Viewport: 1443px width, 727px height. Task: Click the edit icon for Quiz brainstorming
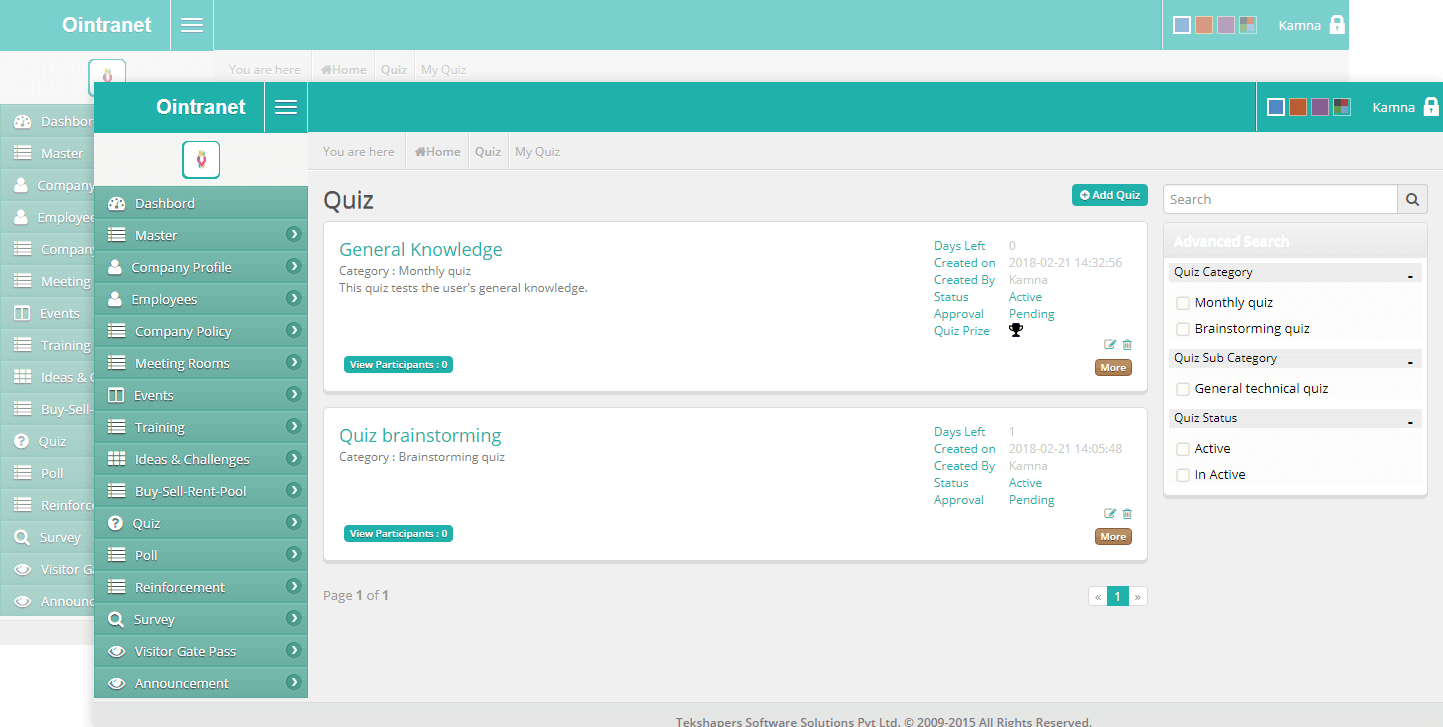click(1110, 514)
